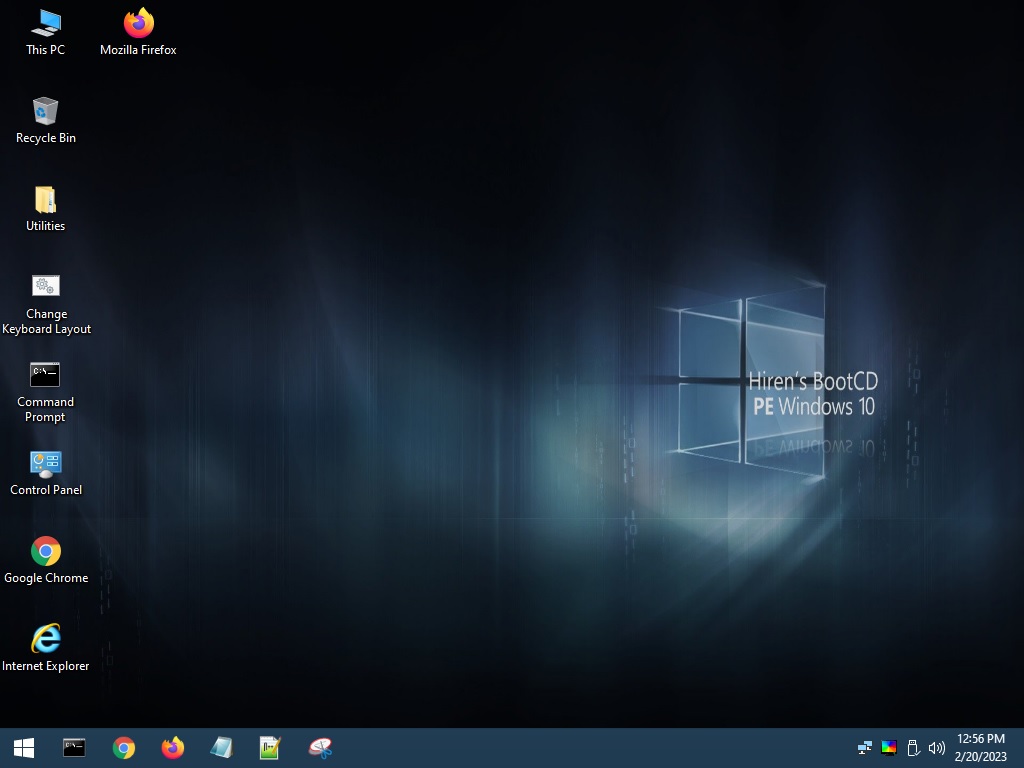The height and width of the screenshot is (768, 1024).
Task: Launch Internet Explorer from the desktop
Action: click(45, 638)
